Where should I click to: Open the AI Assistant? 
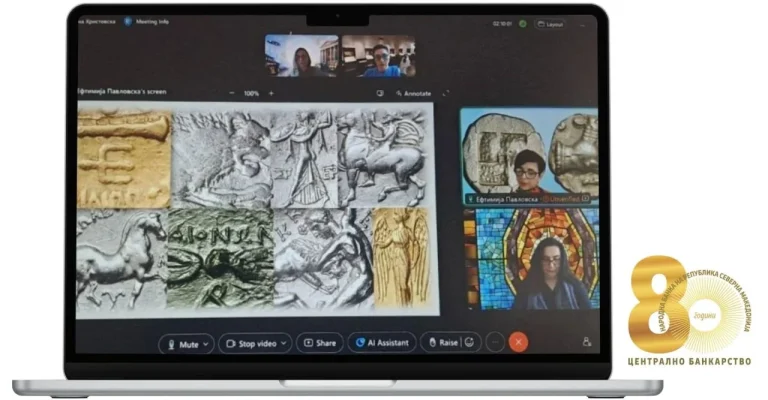tap(382, 343)
